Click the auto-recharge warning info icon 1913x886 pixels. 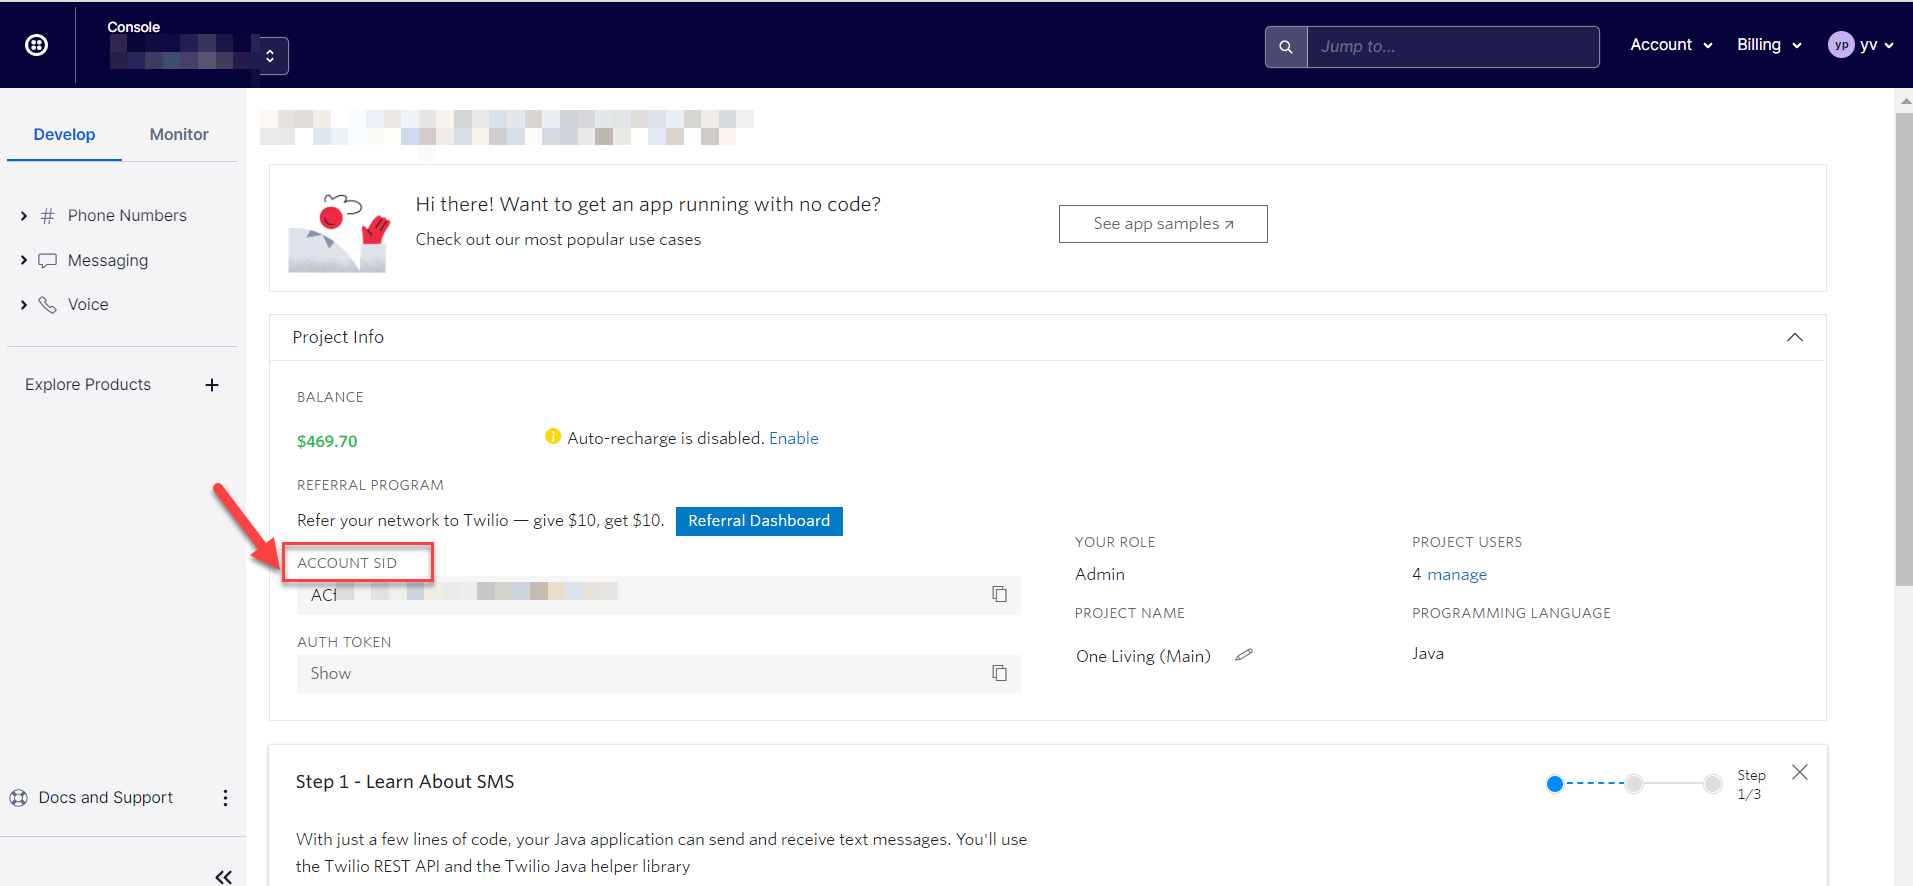[x=553, y=436]
